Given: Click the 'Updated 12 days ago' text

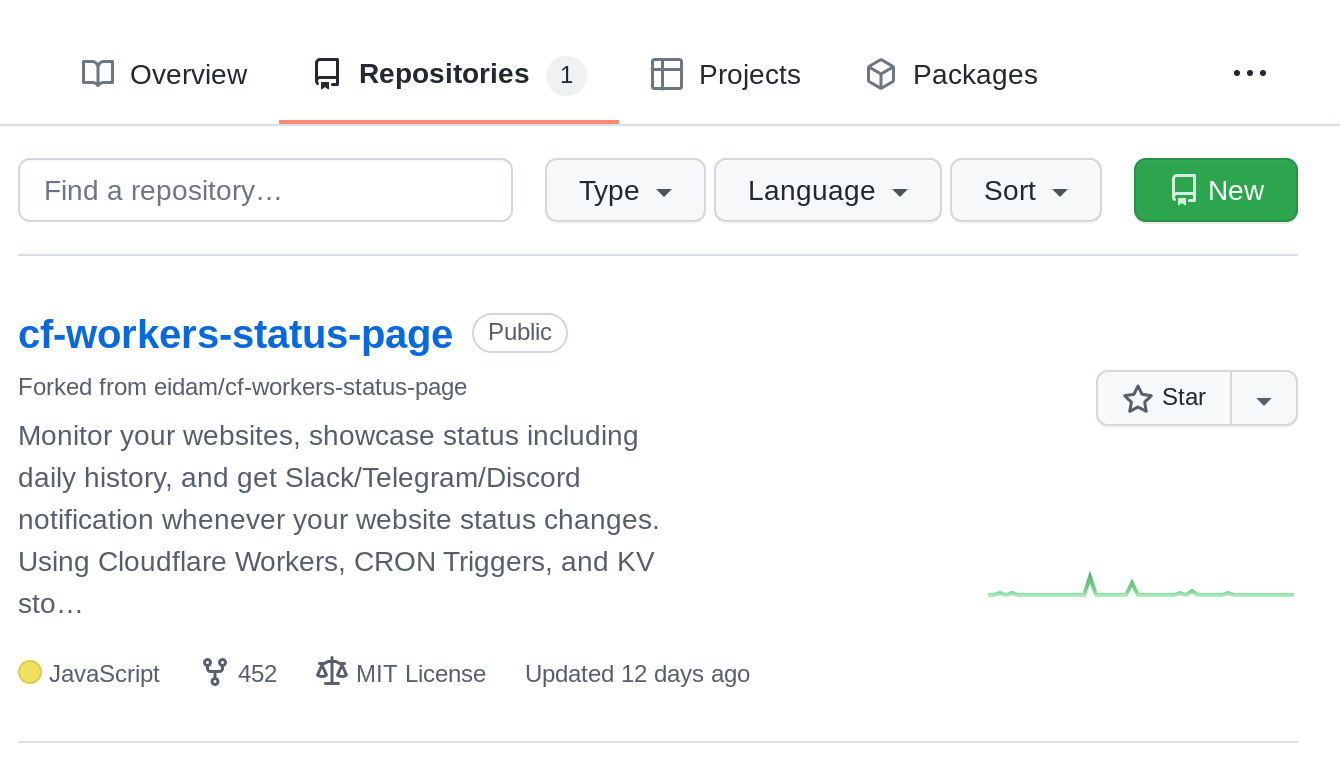Looking at the screenshot, I should 638,674.
